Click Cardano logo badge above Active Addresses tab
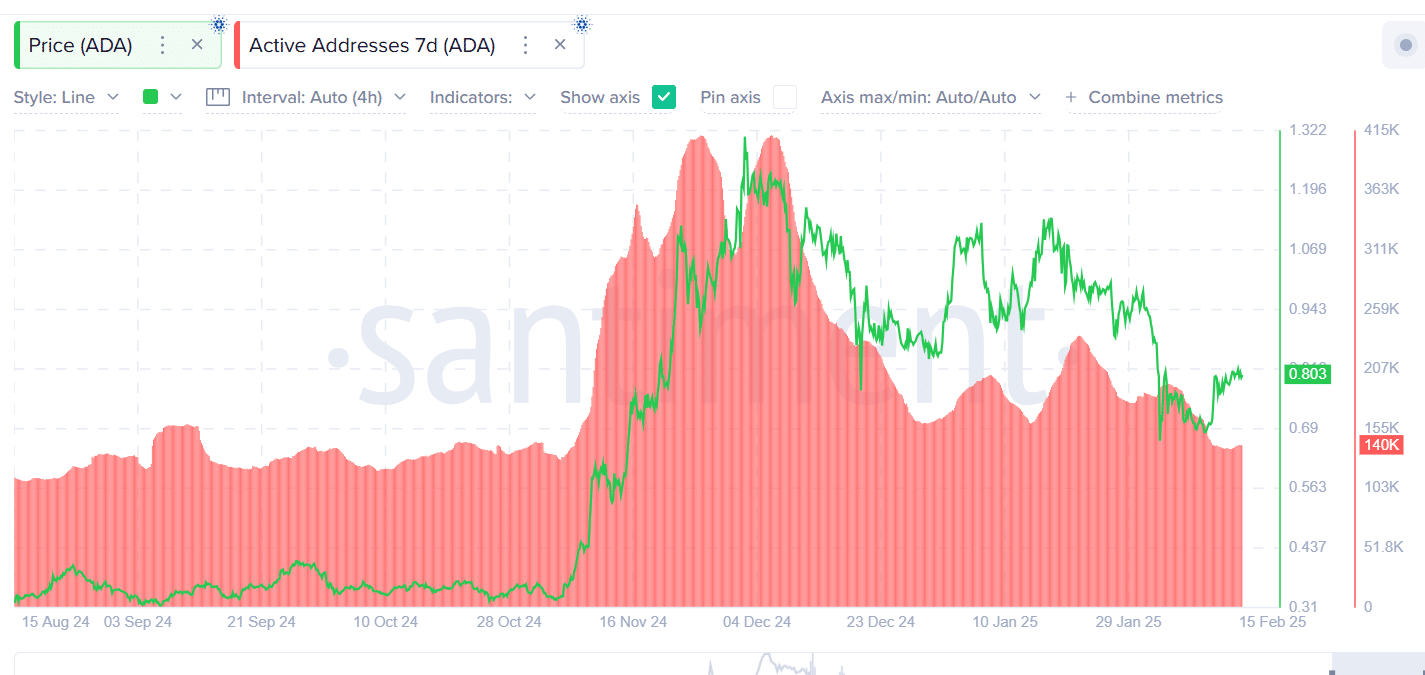This screenshot has height=675, width=1425. (x=582, y=24)
